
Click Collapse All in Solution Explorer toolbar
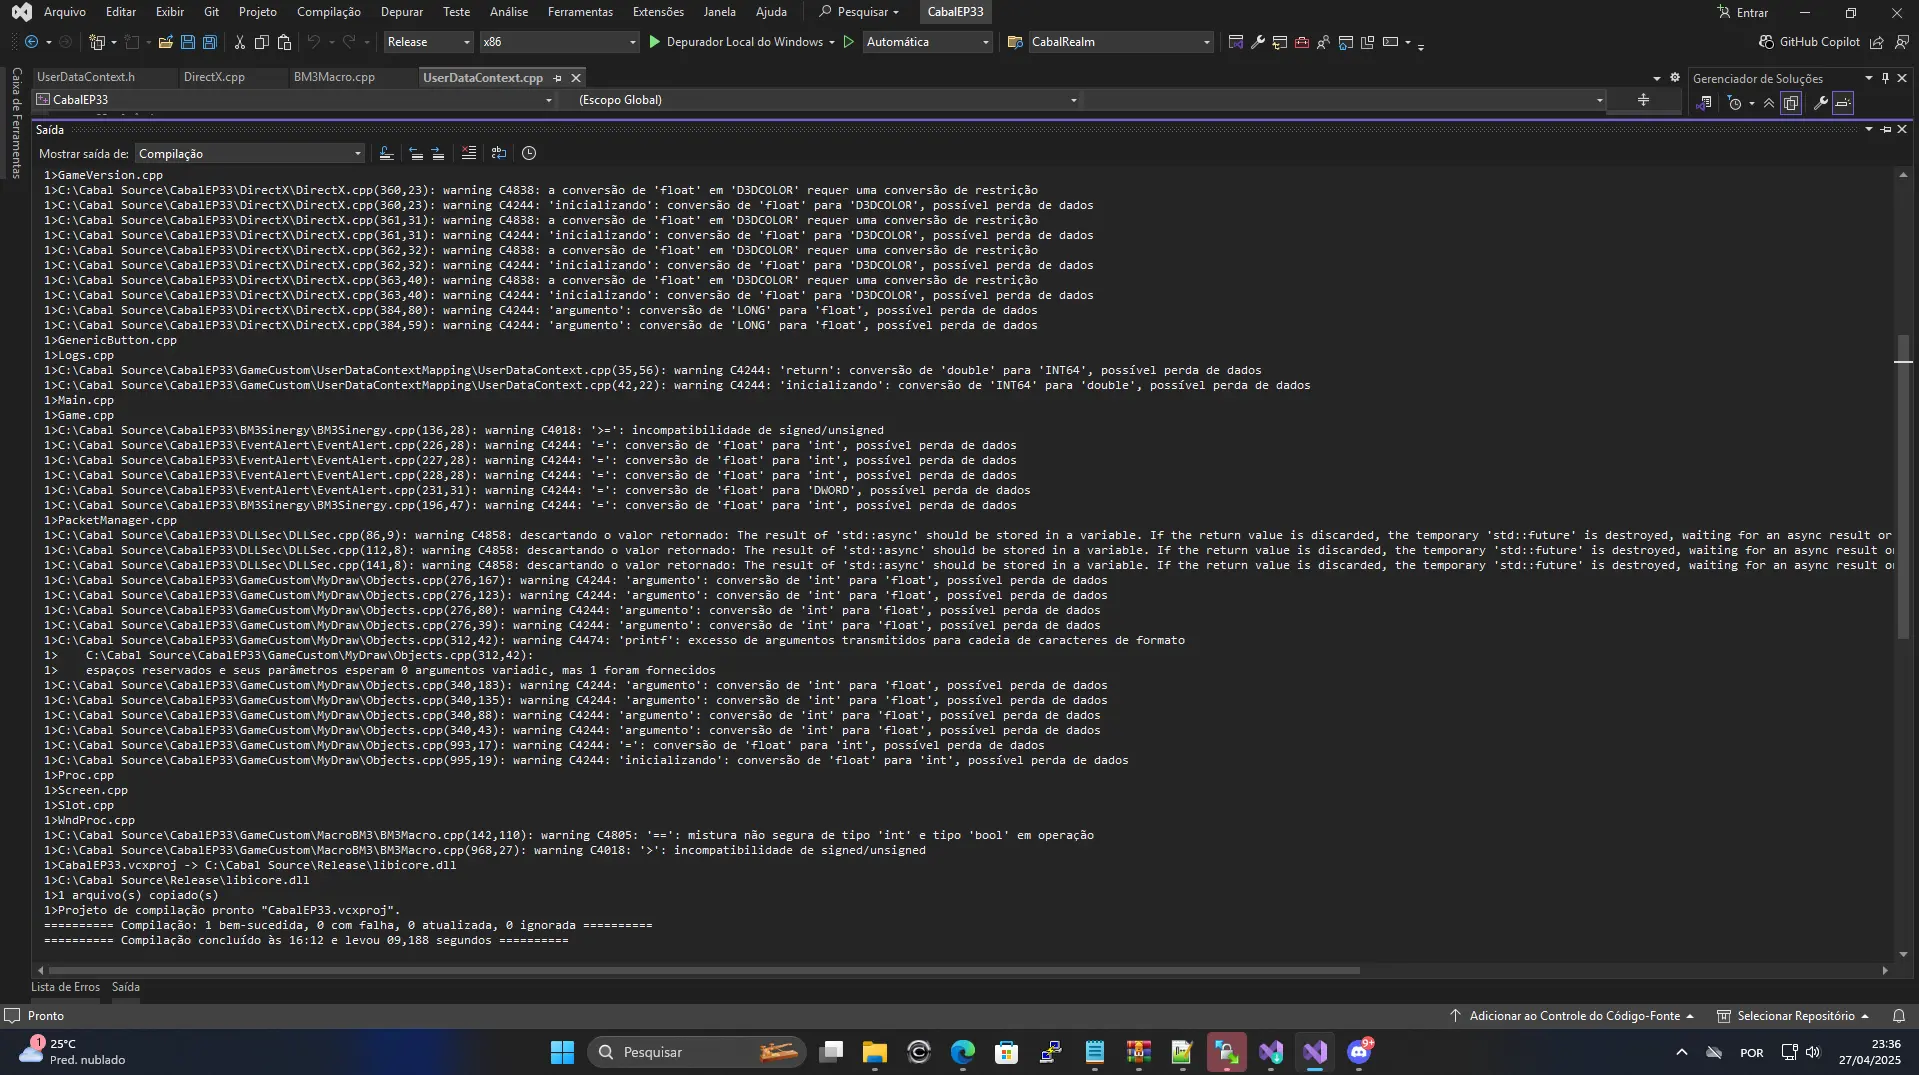(1769, 103)
